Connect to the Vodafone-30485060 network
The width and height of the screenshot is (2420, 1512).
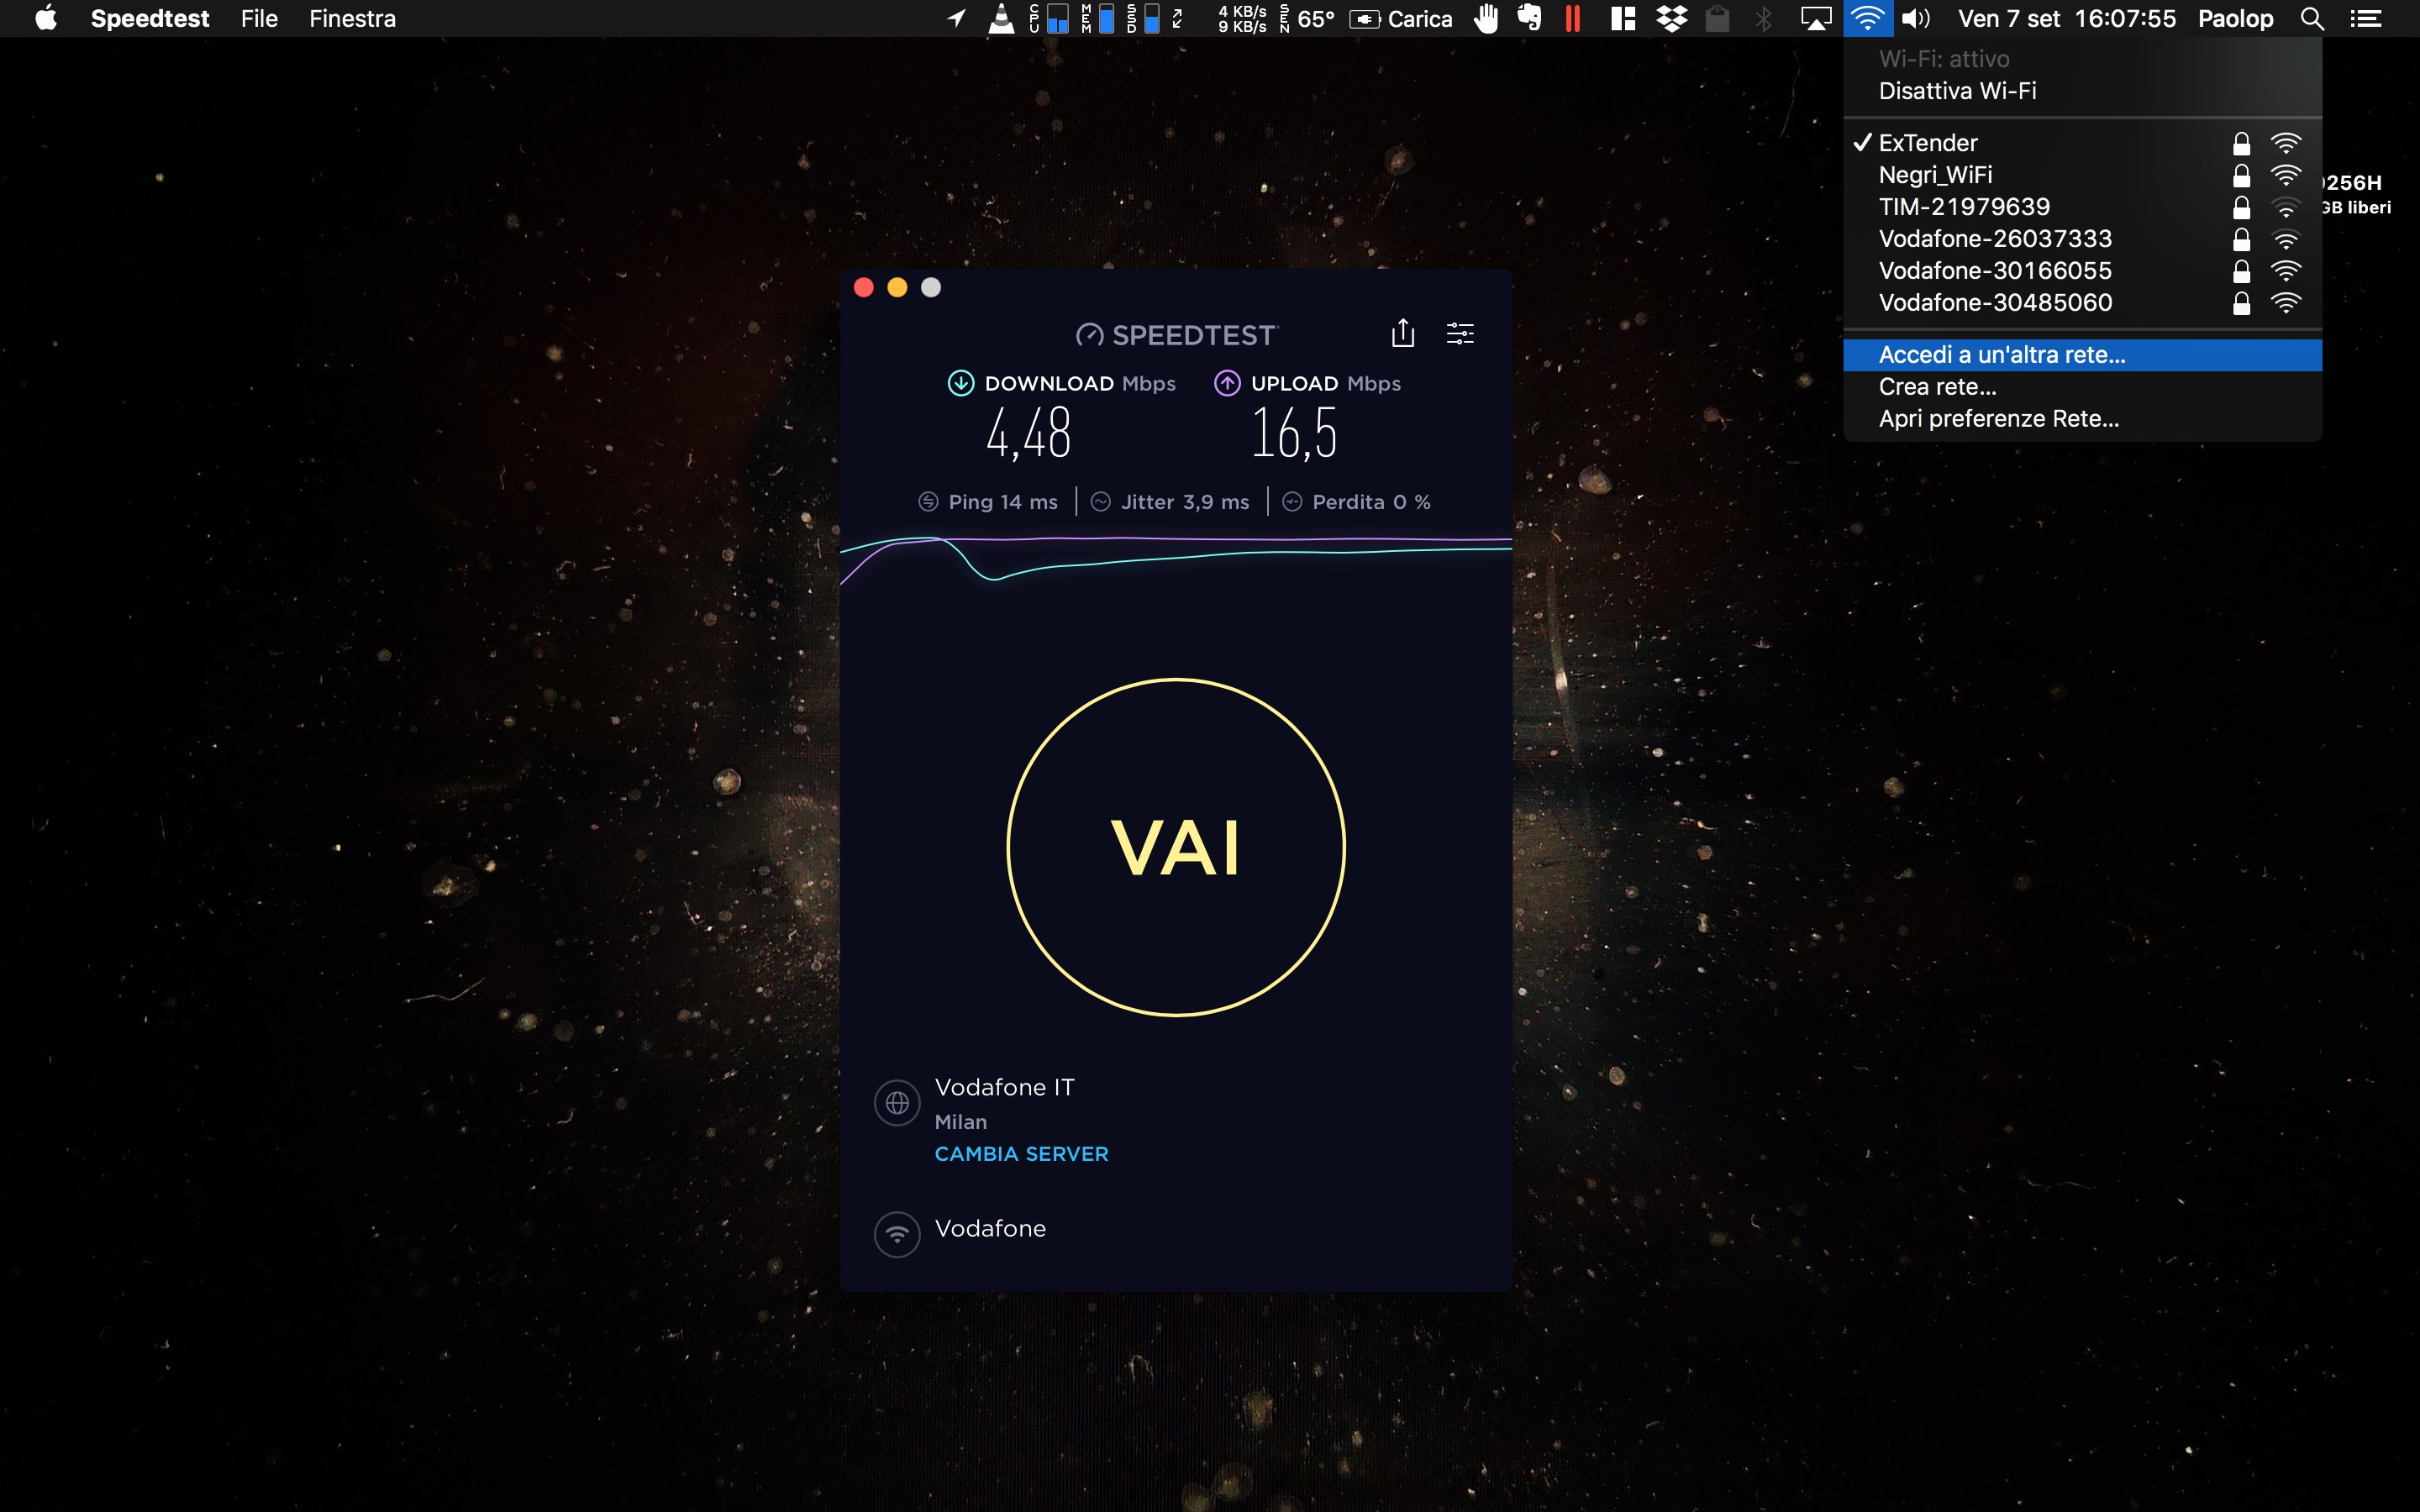point(2082,303)
